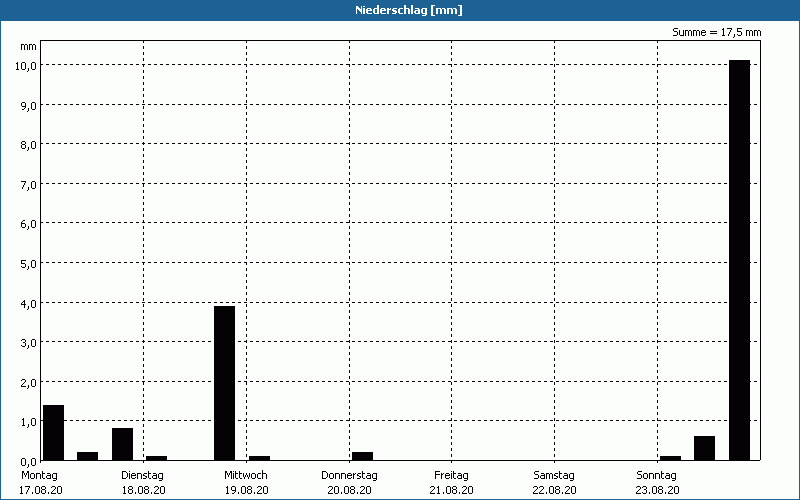Click the 5,0 y-axis label
This screenshot has width=800, height=500.
28,263
